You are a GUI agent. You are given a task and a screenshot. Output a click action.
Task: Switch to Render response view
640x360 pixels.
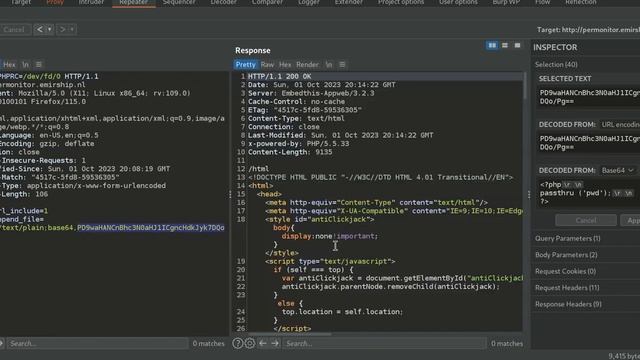click(x=307, y=64)
